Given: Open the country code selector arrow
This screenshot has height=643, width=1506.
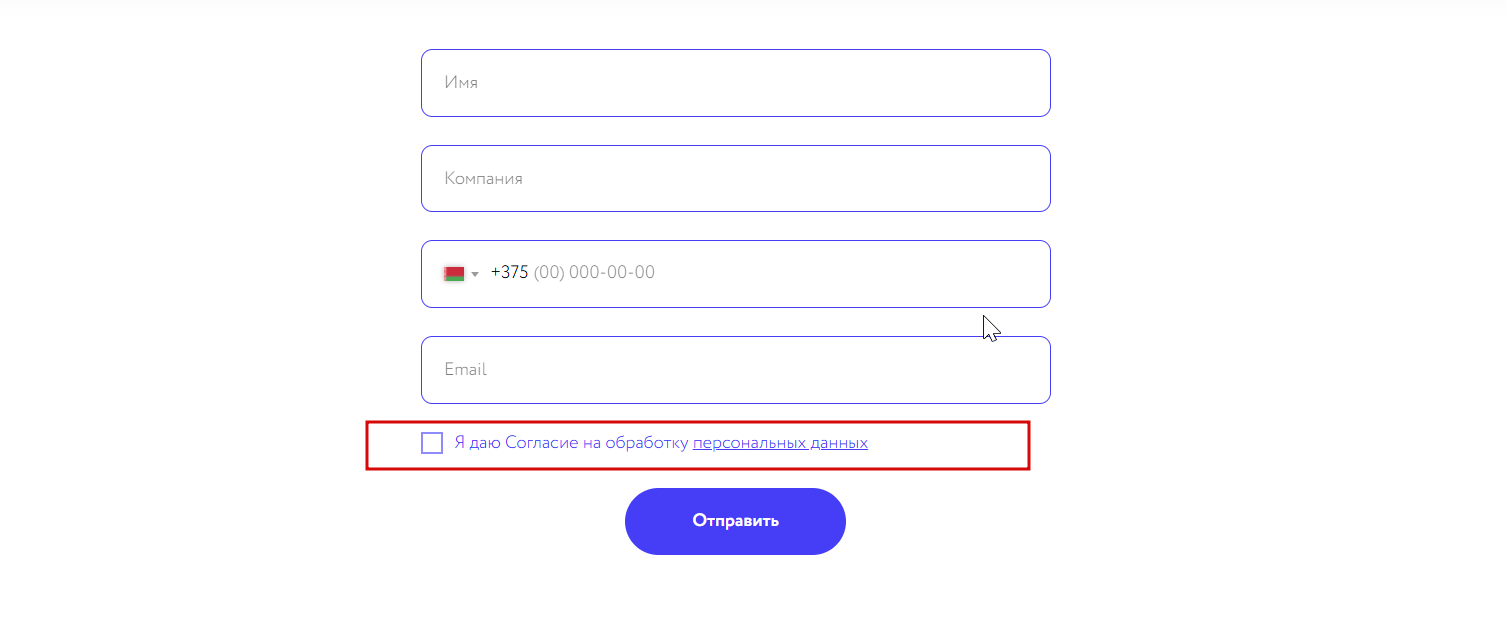Looking at the screenshot, I should tap(476, 274).
